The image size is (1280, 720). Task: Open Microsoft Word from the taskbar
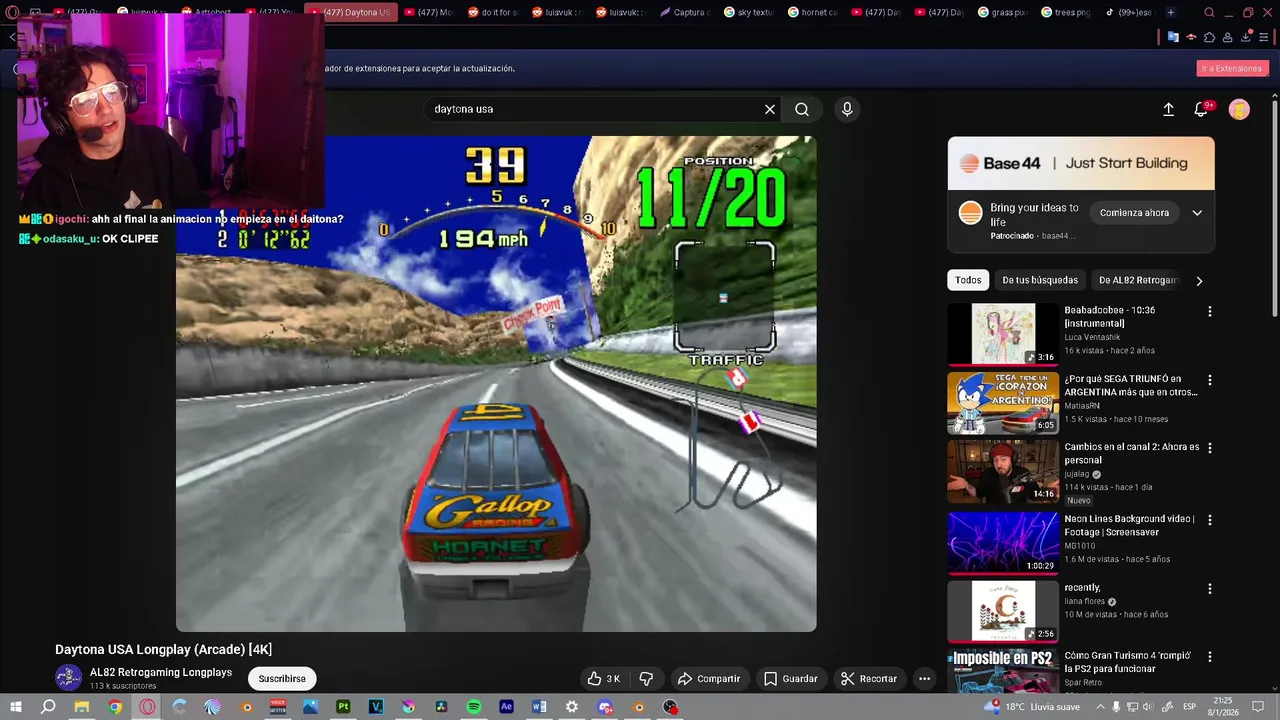click(539, 707)
